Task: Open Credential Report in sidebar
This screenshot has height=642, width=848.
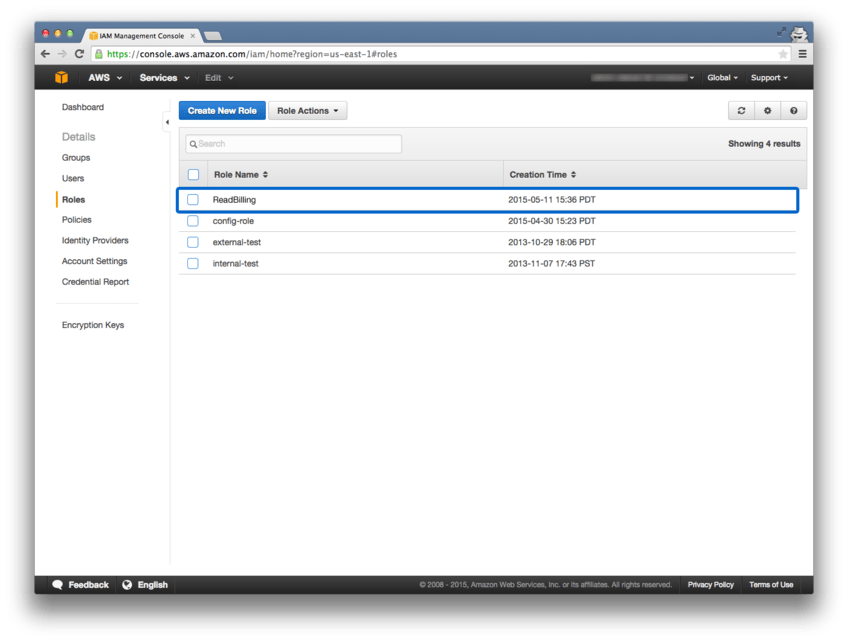Action: point(95,282)
